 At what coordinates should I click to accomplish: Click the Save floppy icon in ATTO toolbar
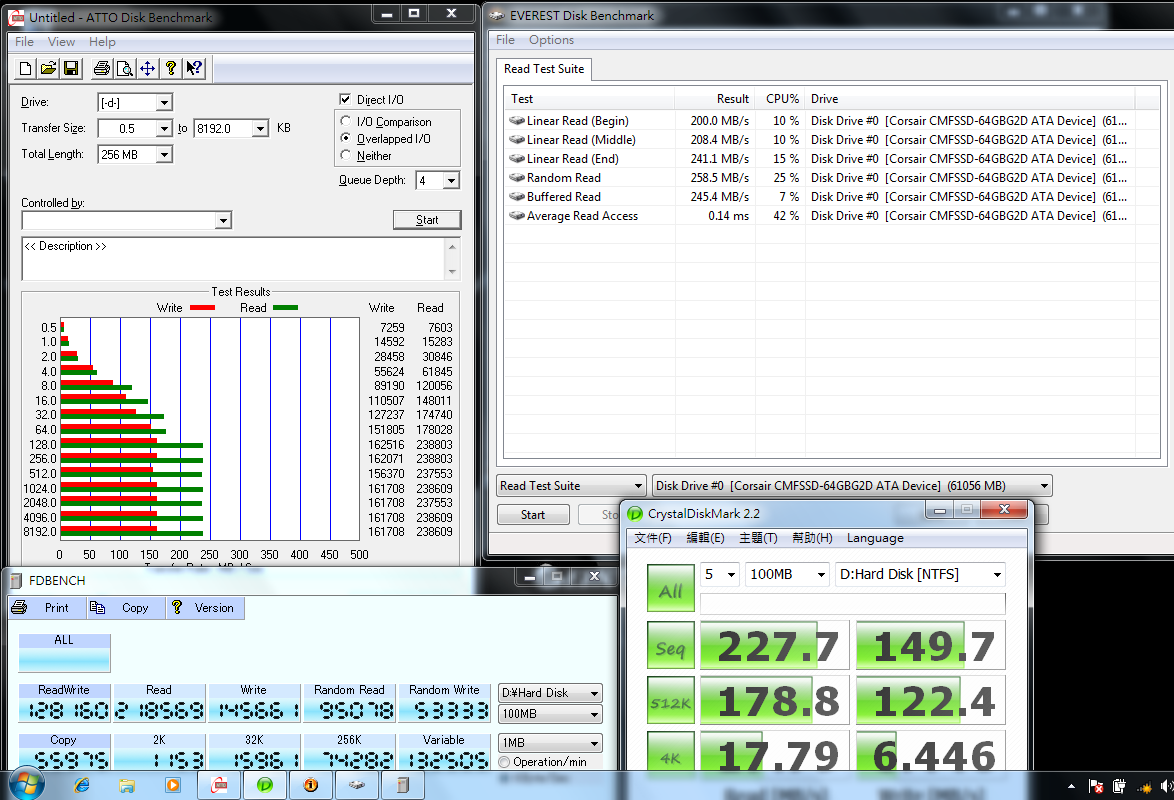(71, 69)
